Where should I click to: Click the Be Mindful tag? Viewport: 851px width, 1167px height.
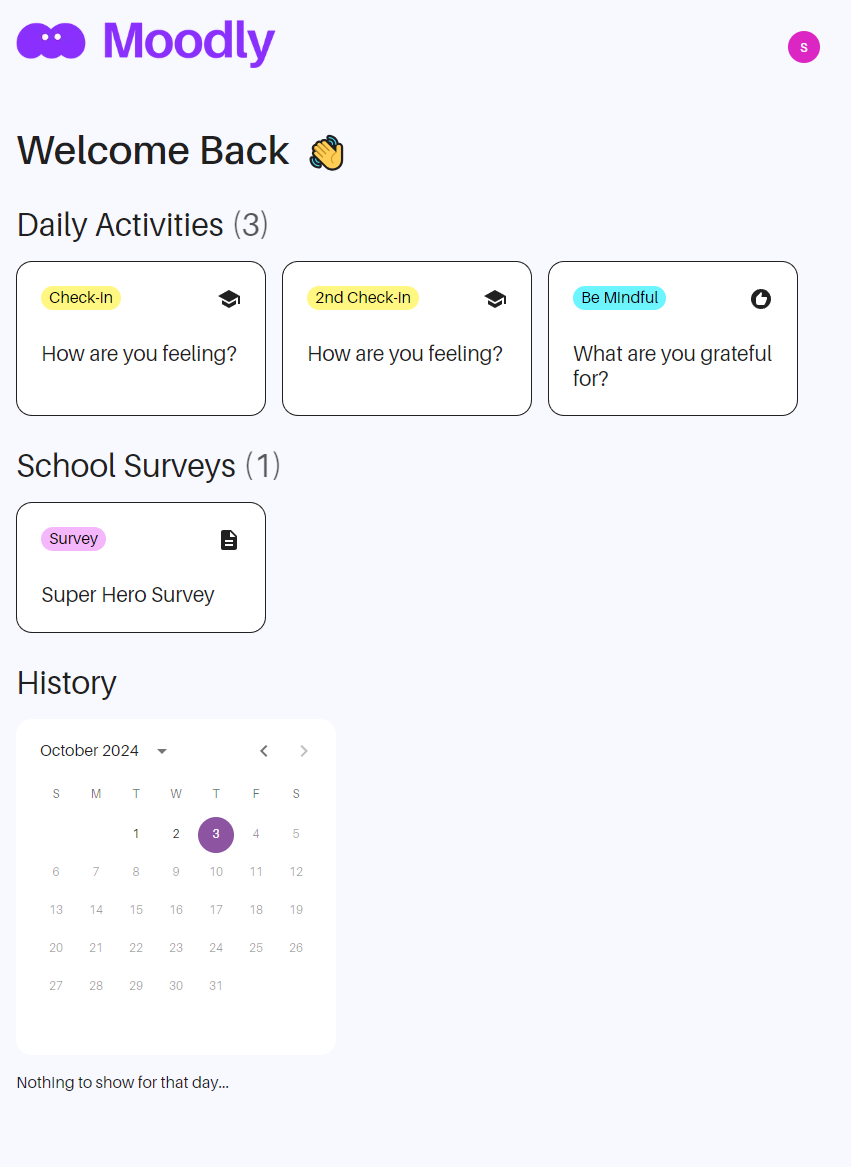click(619, 298)
